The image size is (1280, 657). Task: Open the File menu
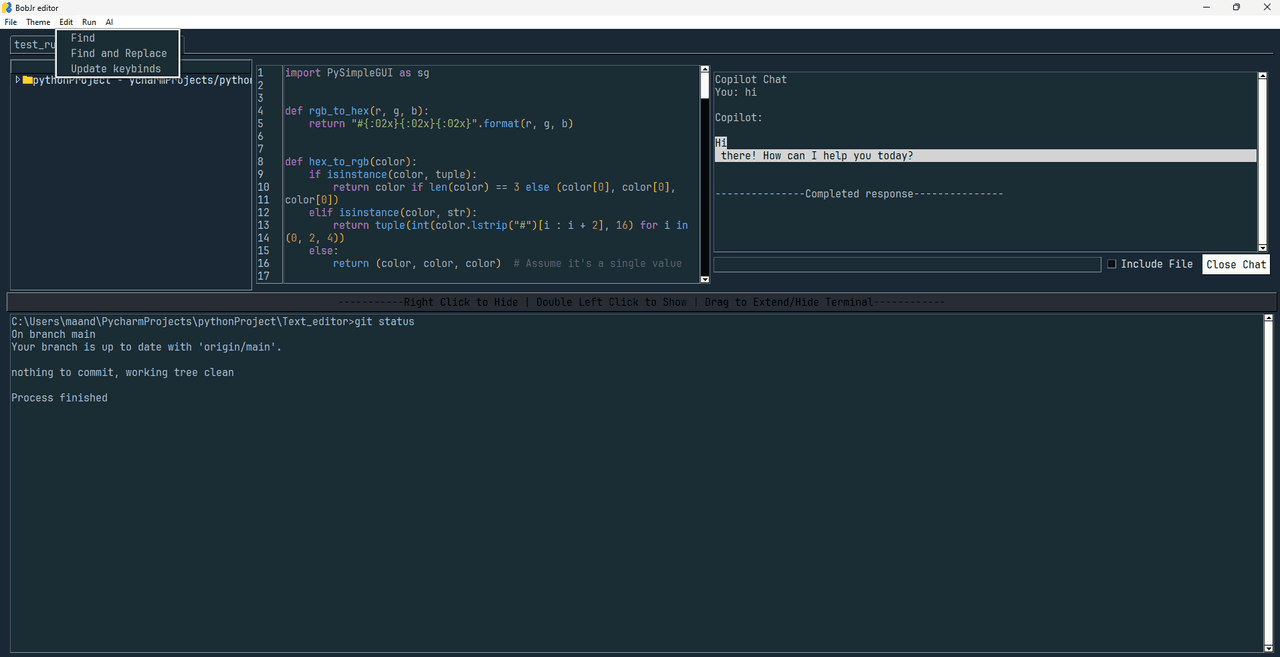coord(11,22)
